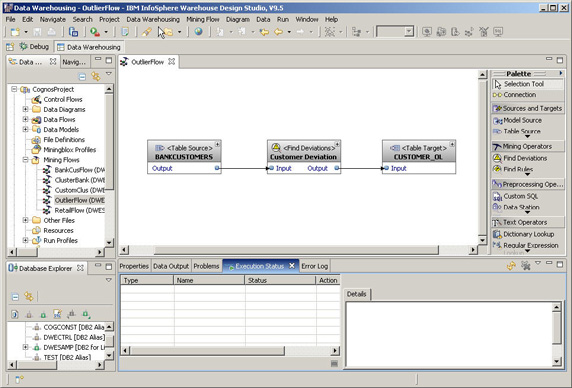
Task: Switch to the Debug perspective
Action: coord(34,47)
